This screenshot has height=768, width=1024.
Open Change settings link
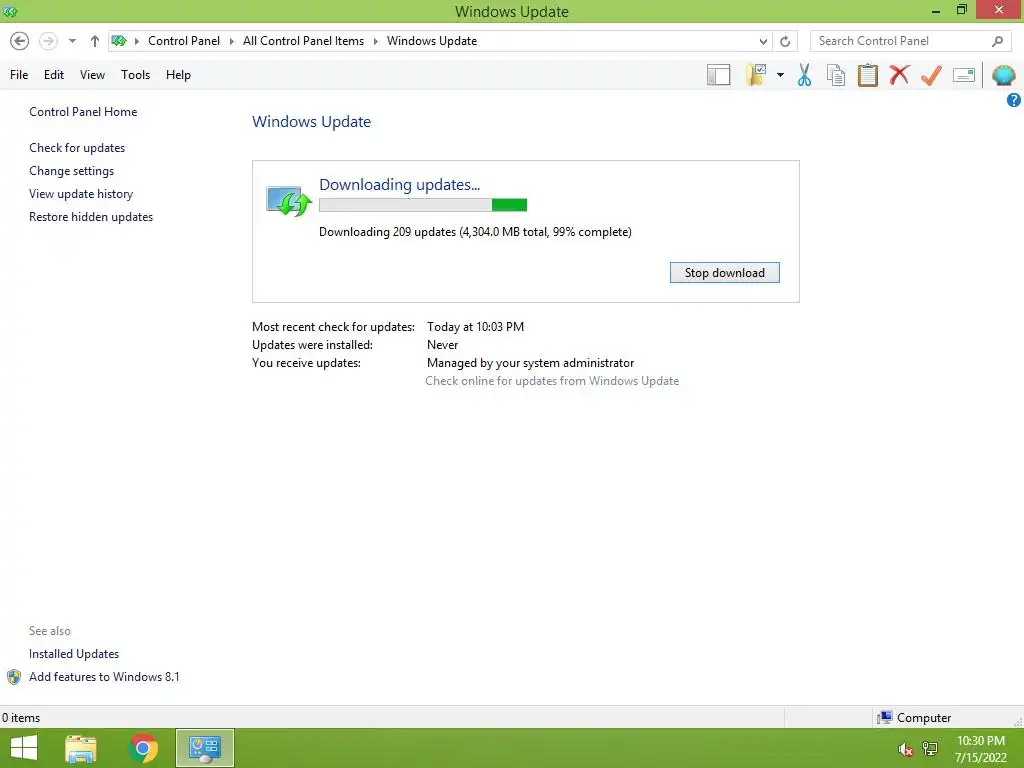(71, 170)
